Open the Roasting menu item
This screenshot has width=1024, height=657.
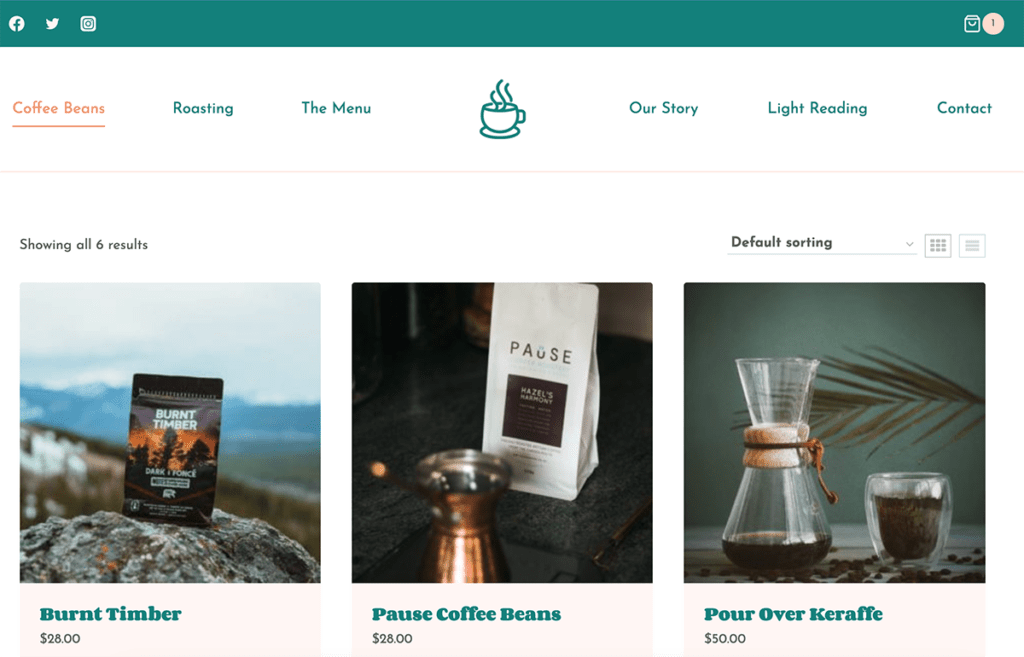pos(203,108)
